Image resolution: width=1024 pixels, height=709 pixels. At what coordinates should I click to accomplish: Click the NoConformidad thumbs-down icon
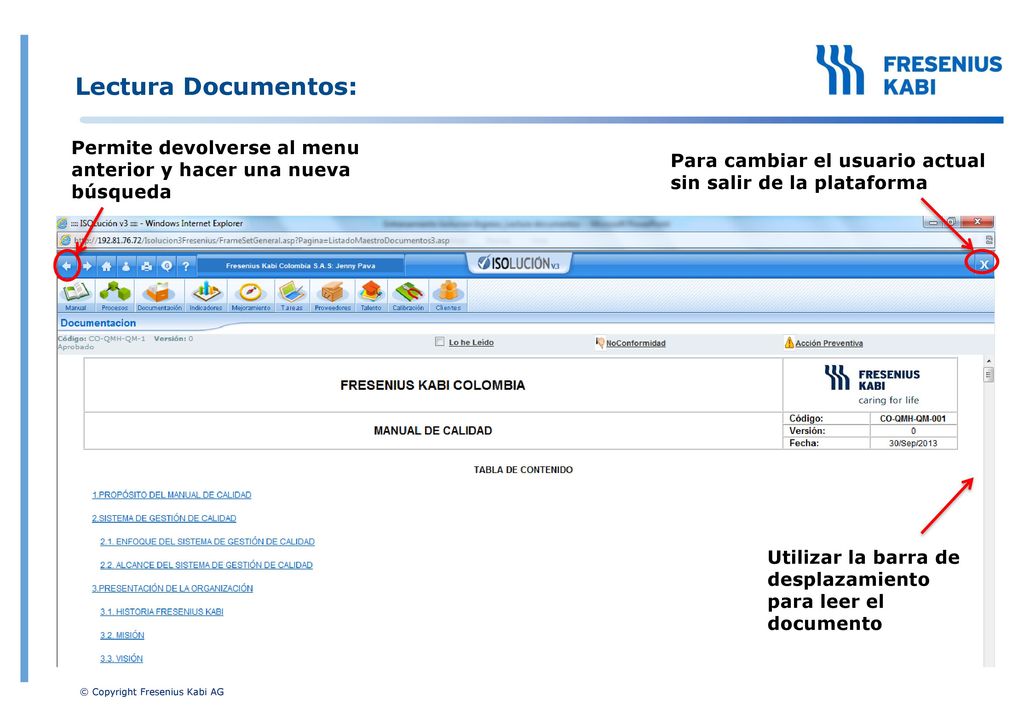coord(600,343)
